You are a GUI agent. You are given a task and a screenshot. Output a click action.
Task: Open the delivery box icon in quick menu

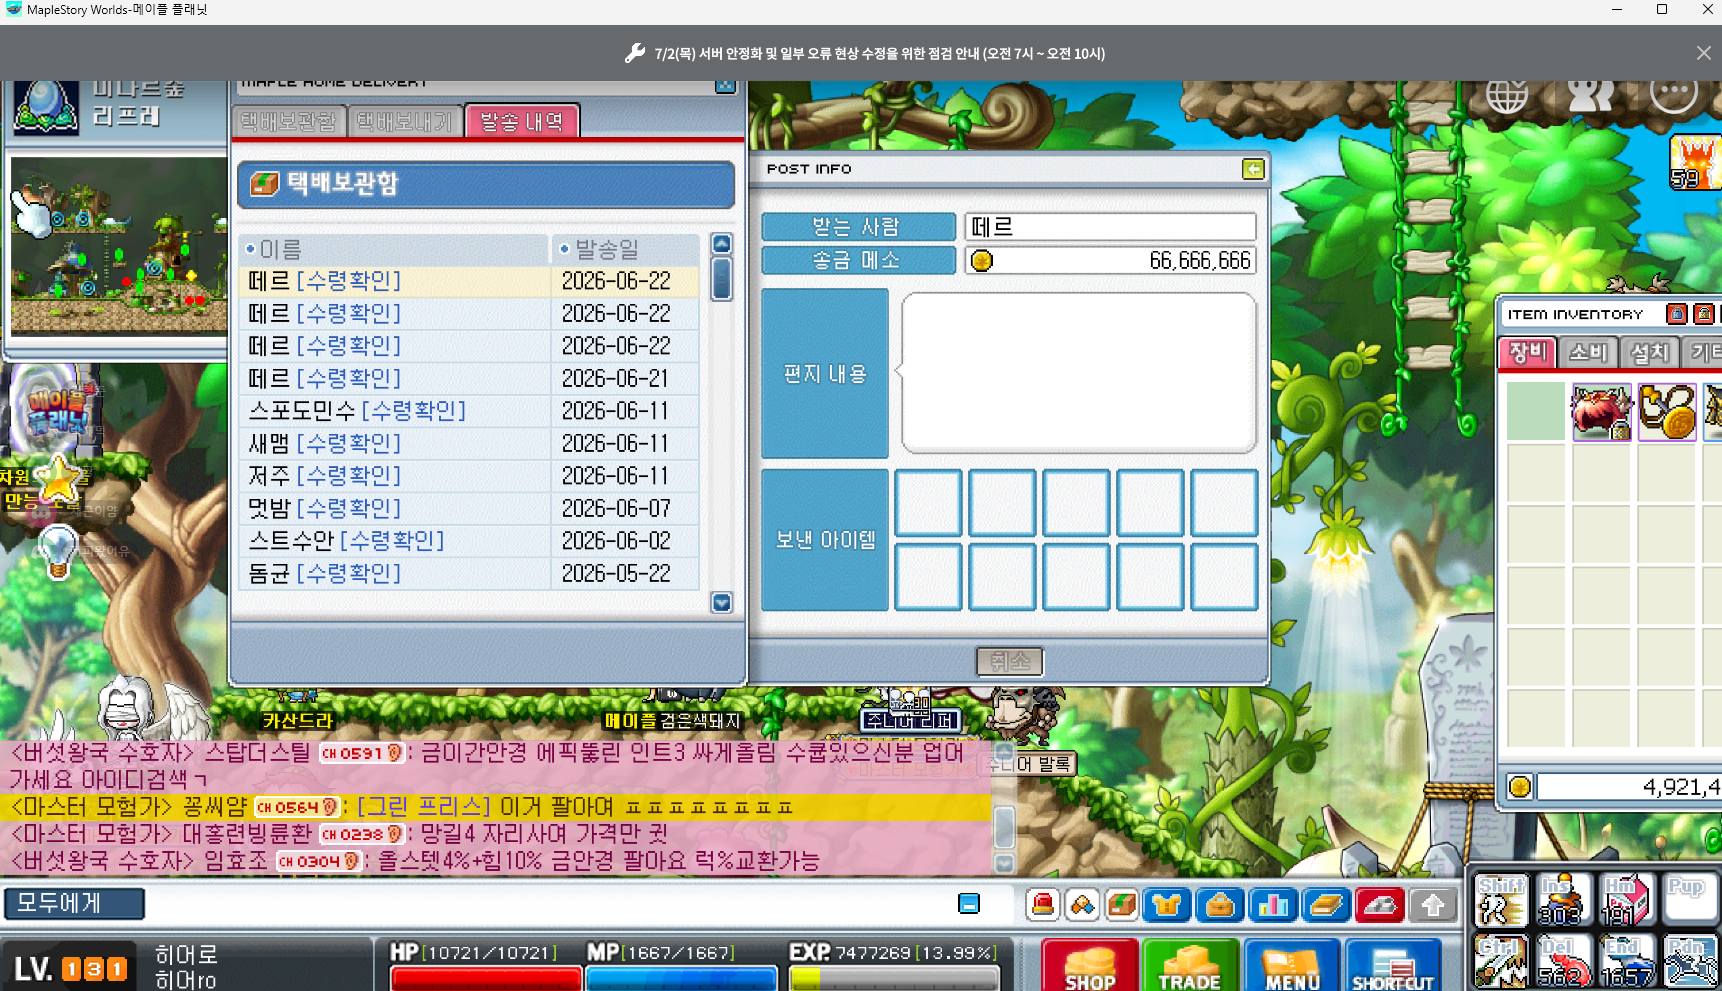(1121, 906)
